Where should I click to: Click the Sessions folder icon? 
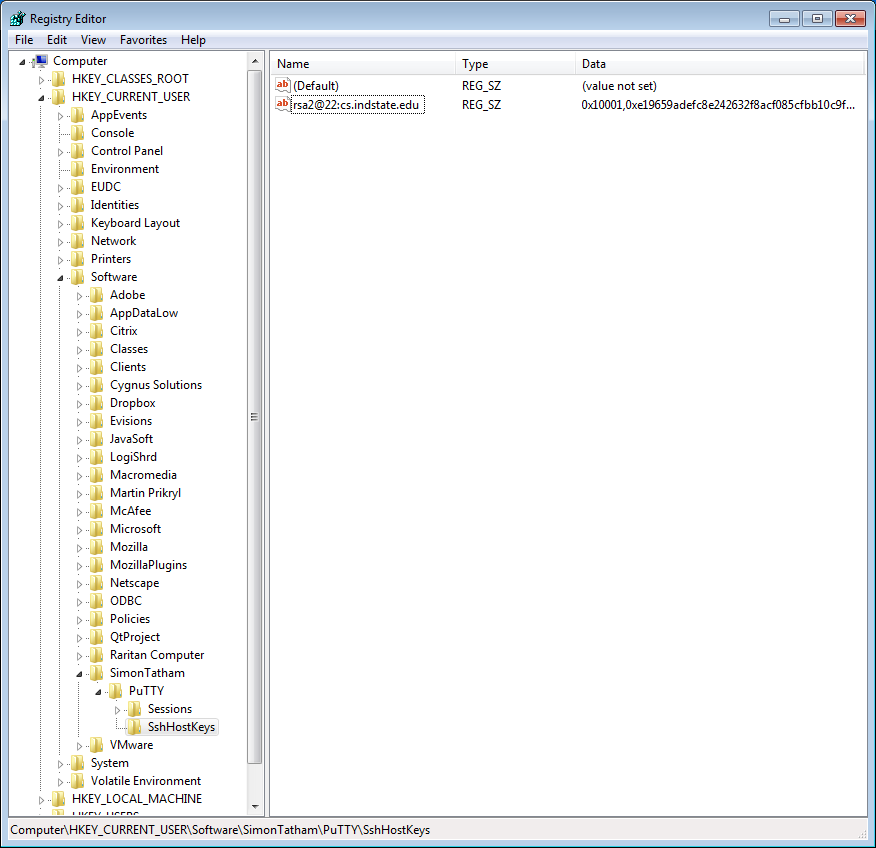coord(135,709)
